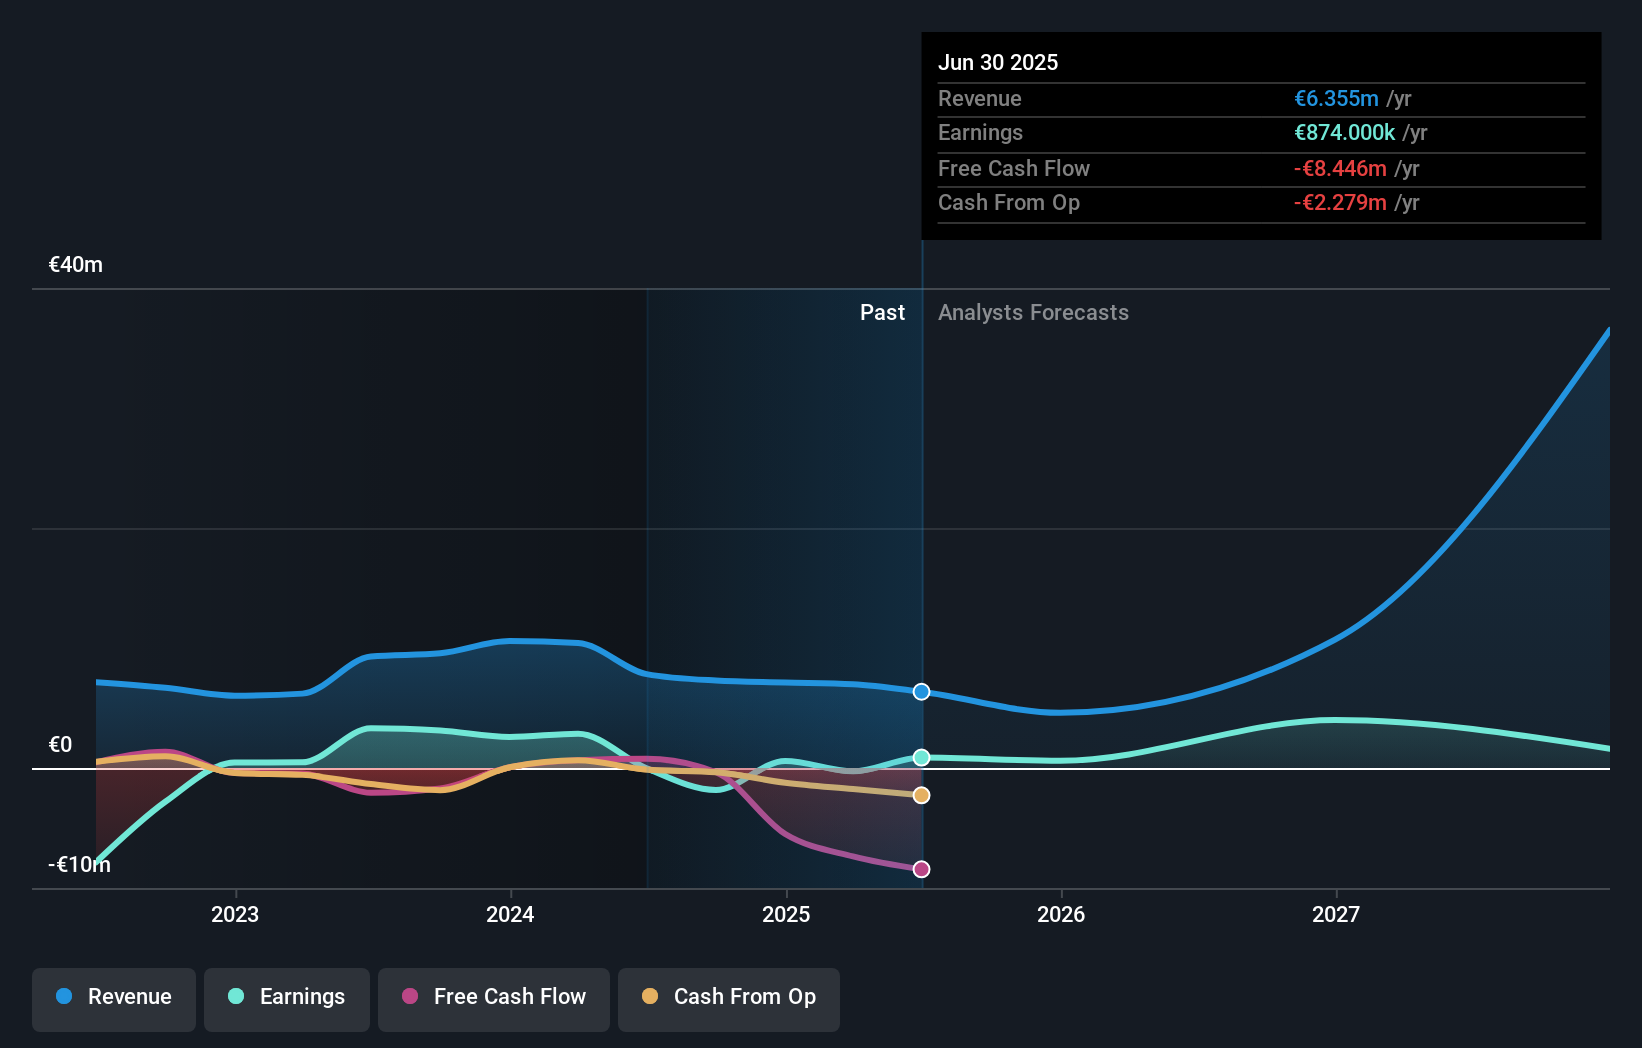
Task: Toggle the Cash From Op legend button
Action: pyautogui.click(x=729, y=999)
